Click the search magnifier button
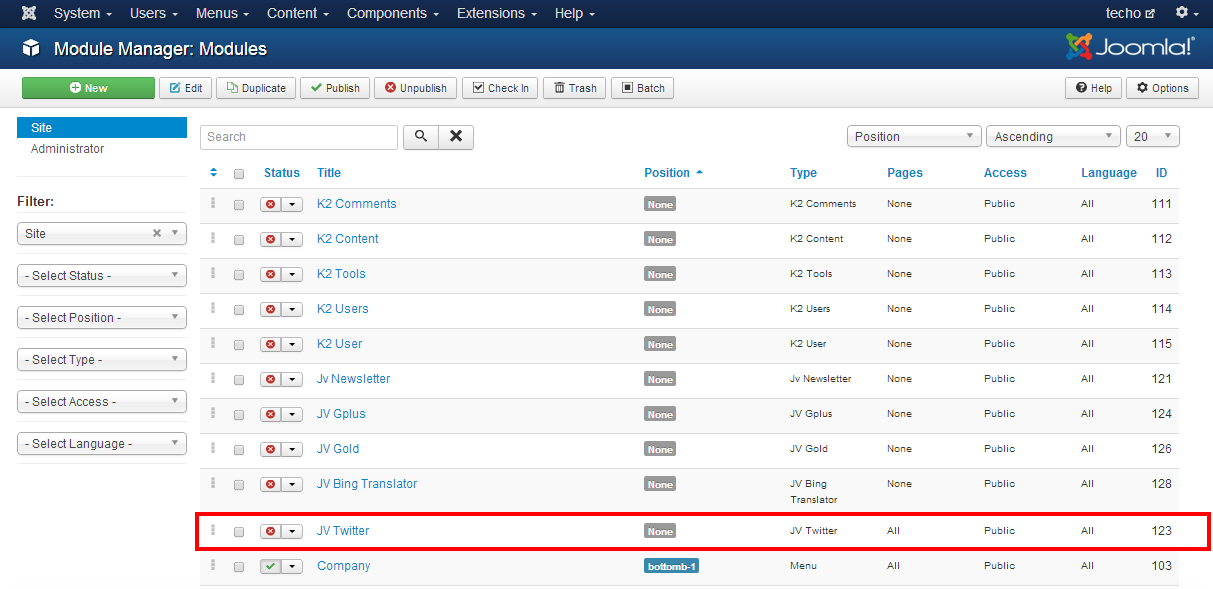1213x589 pixels. tap(421, 137)
